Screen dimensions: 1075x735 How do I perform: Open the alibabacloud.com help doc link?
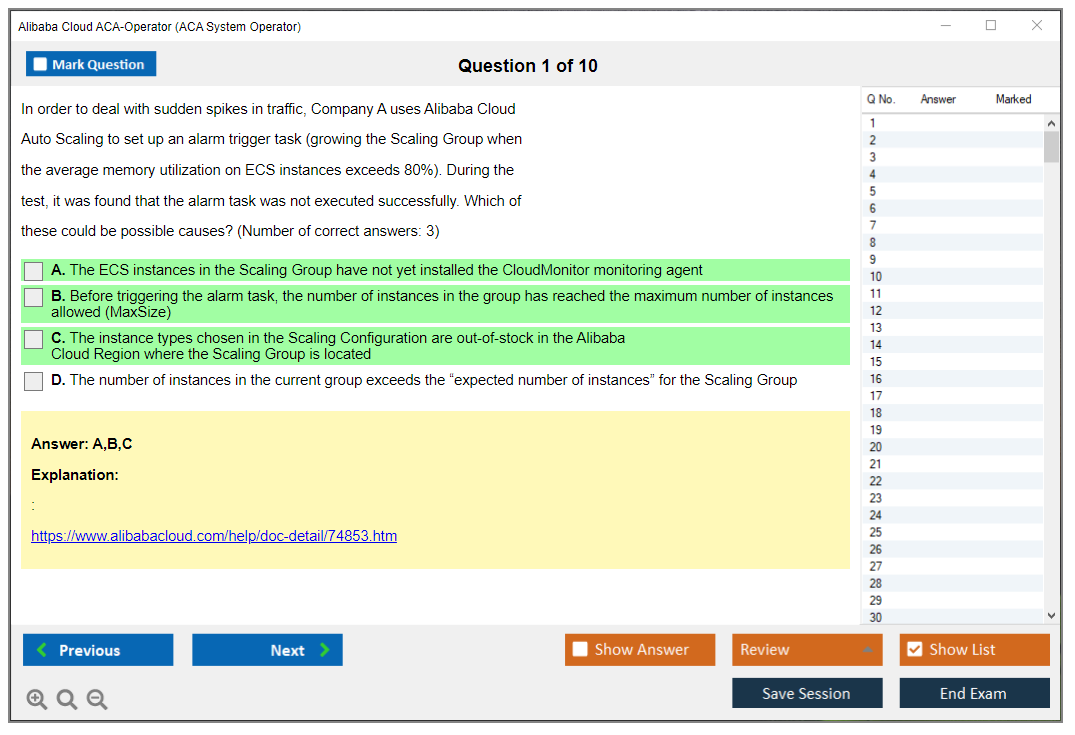click(214, 536)
